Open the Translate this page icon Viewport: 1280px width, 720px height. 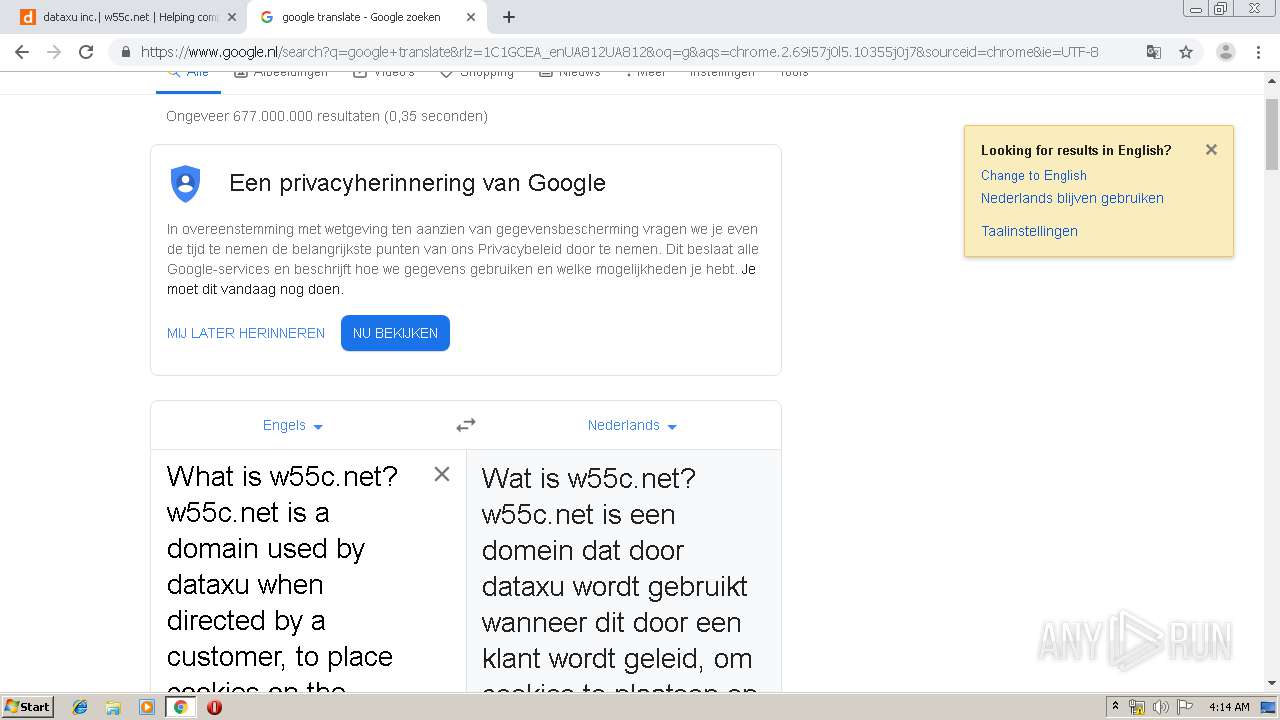[1154, 52]
